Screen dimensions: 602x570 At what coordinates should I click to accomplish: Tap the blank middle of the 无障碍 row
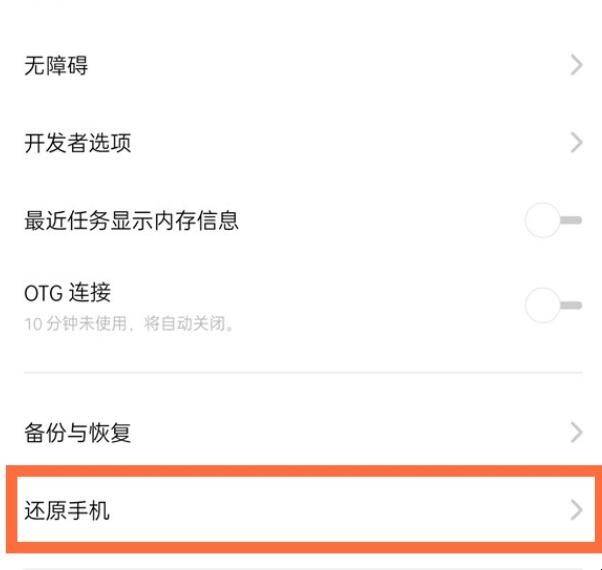320,66
